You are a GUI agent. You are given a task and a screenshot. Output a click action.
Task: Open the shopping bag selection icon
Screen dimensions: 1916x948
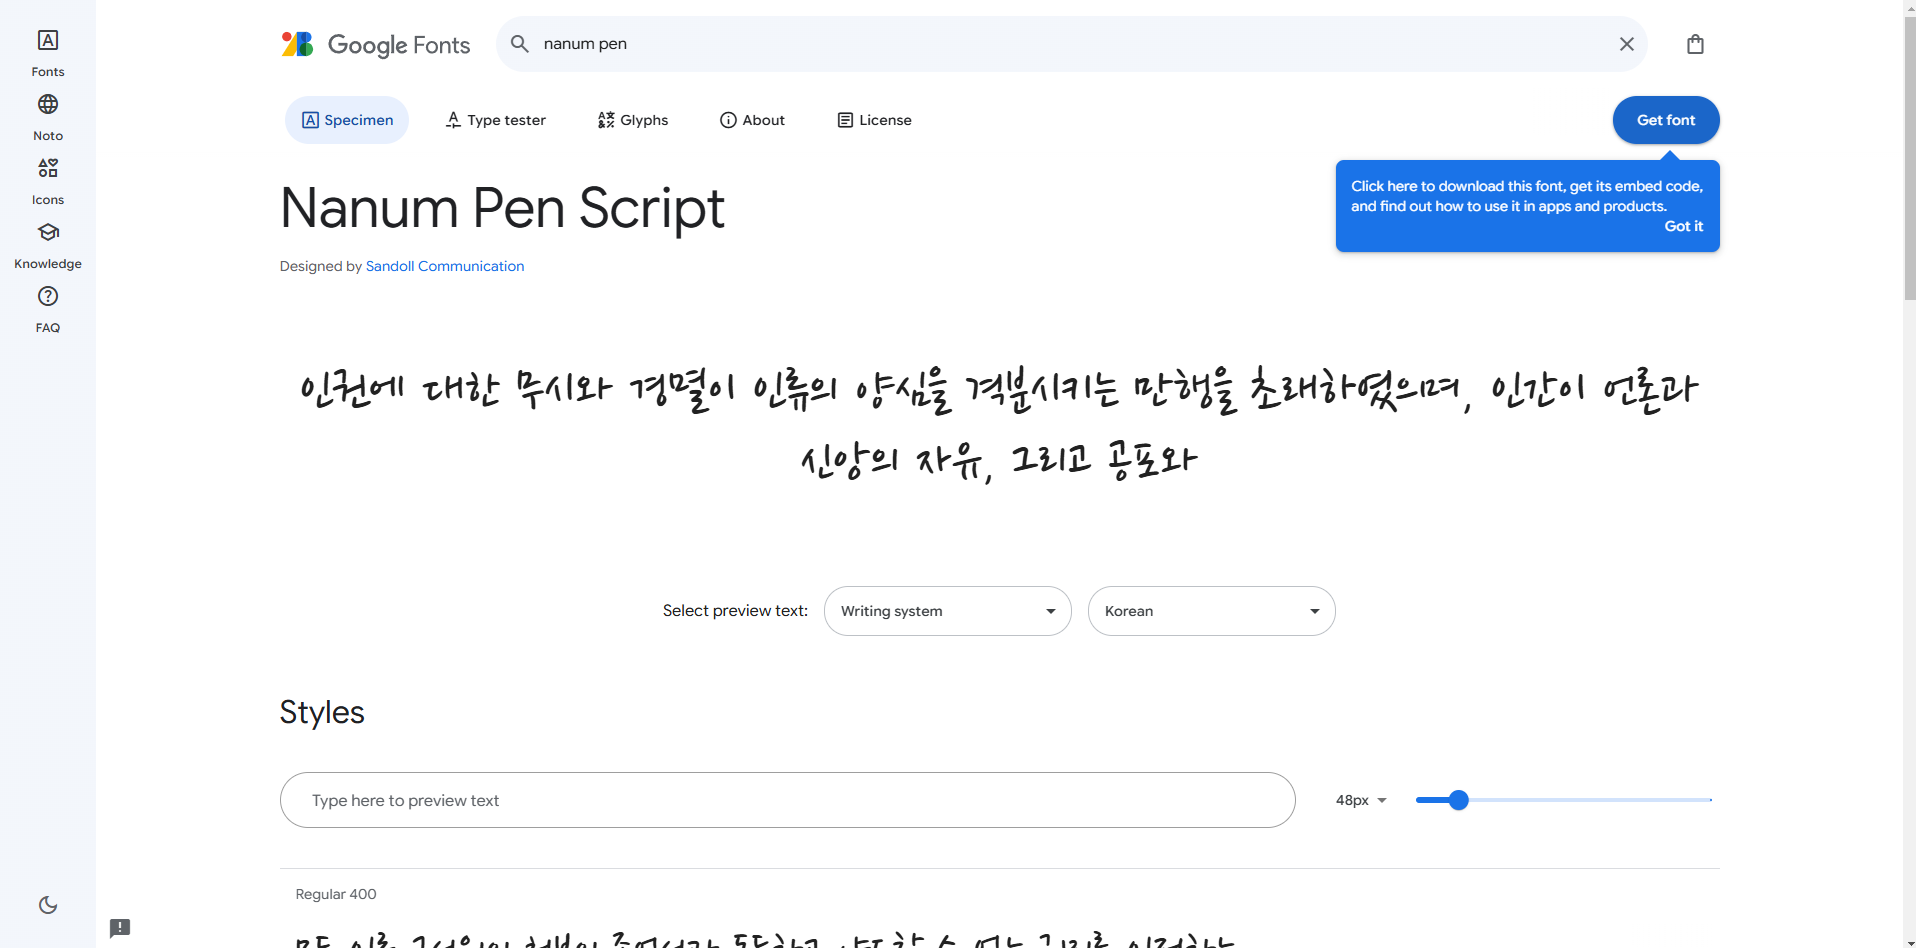(1695, 44)
